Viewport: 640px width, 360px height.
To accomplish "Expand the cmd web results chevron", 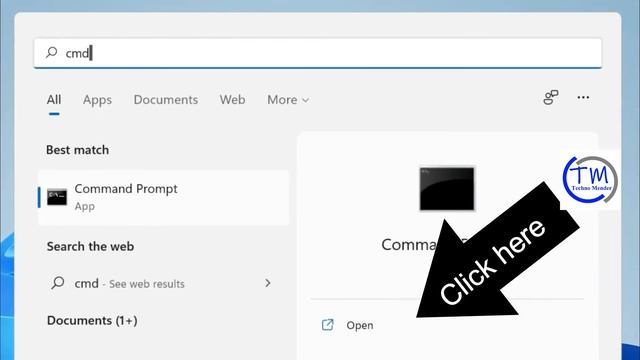I will 268,283.
